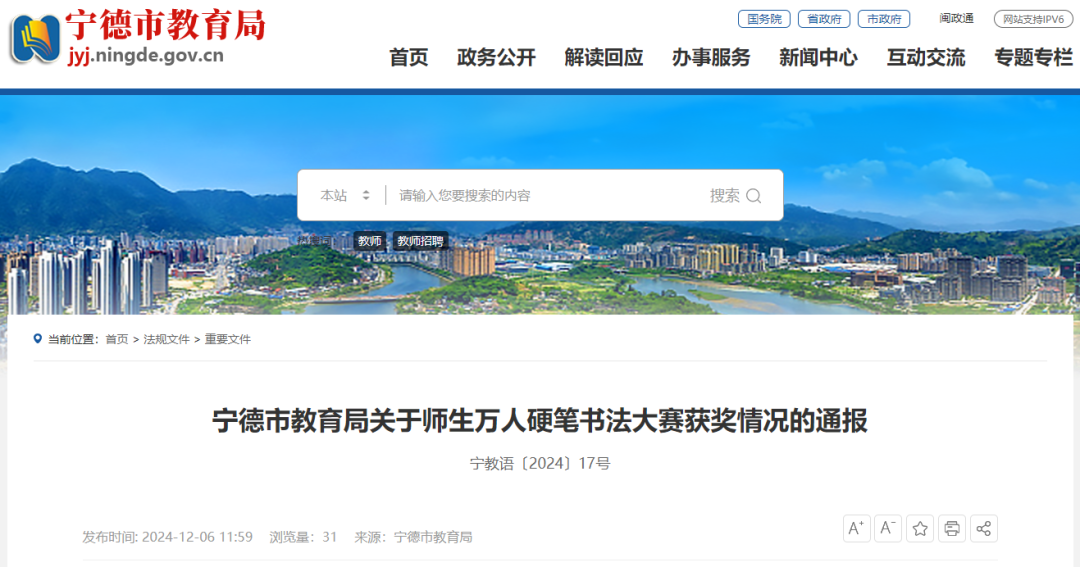Click the 宁德市教育局 logo emblem
Viewport: 1080px width, 567px height.
click(35, 39)
